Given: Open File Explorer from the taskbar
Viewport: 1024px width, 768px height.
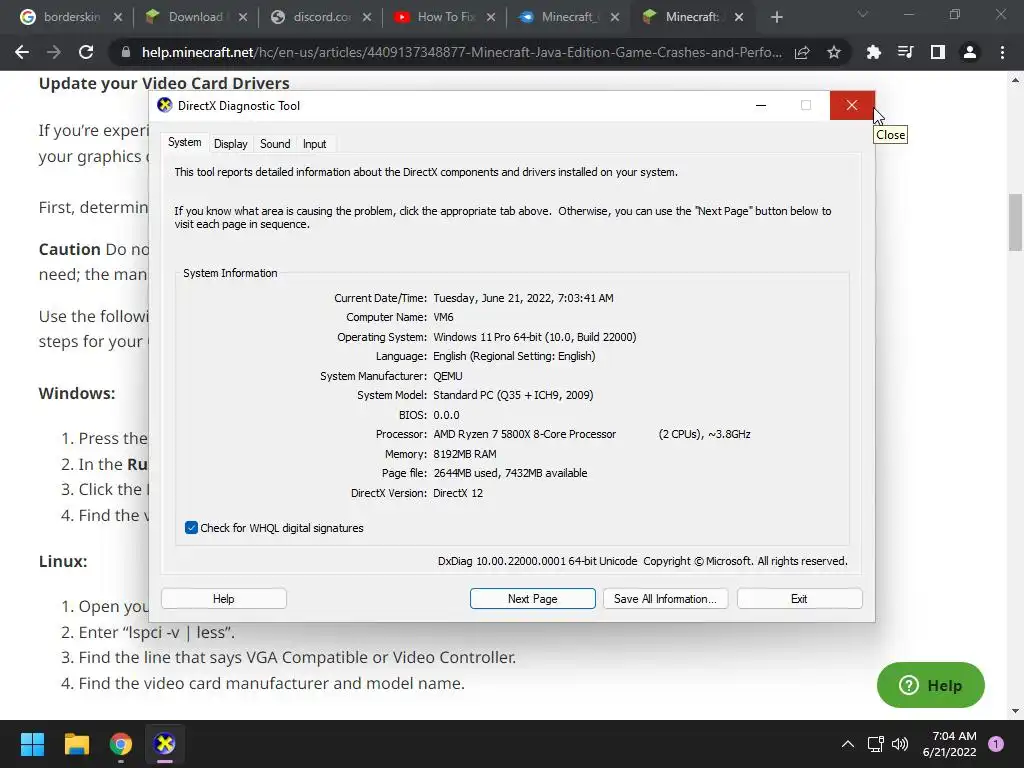Looking at the screenshot, I should [76, 743].
